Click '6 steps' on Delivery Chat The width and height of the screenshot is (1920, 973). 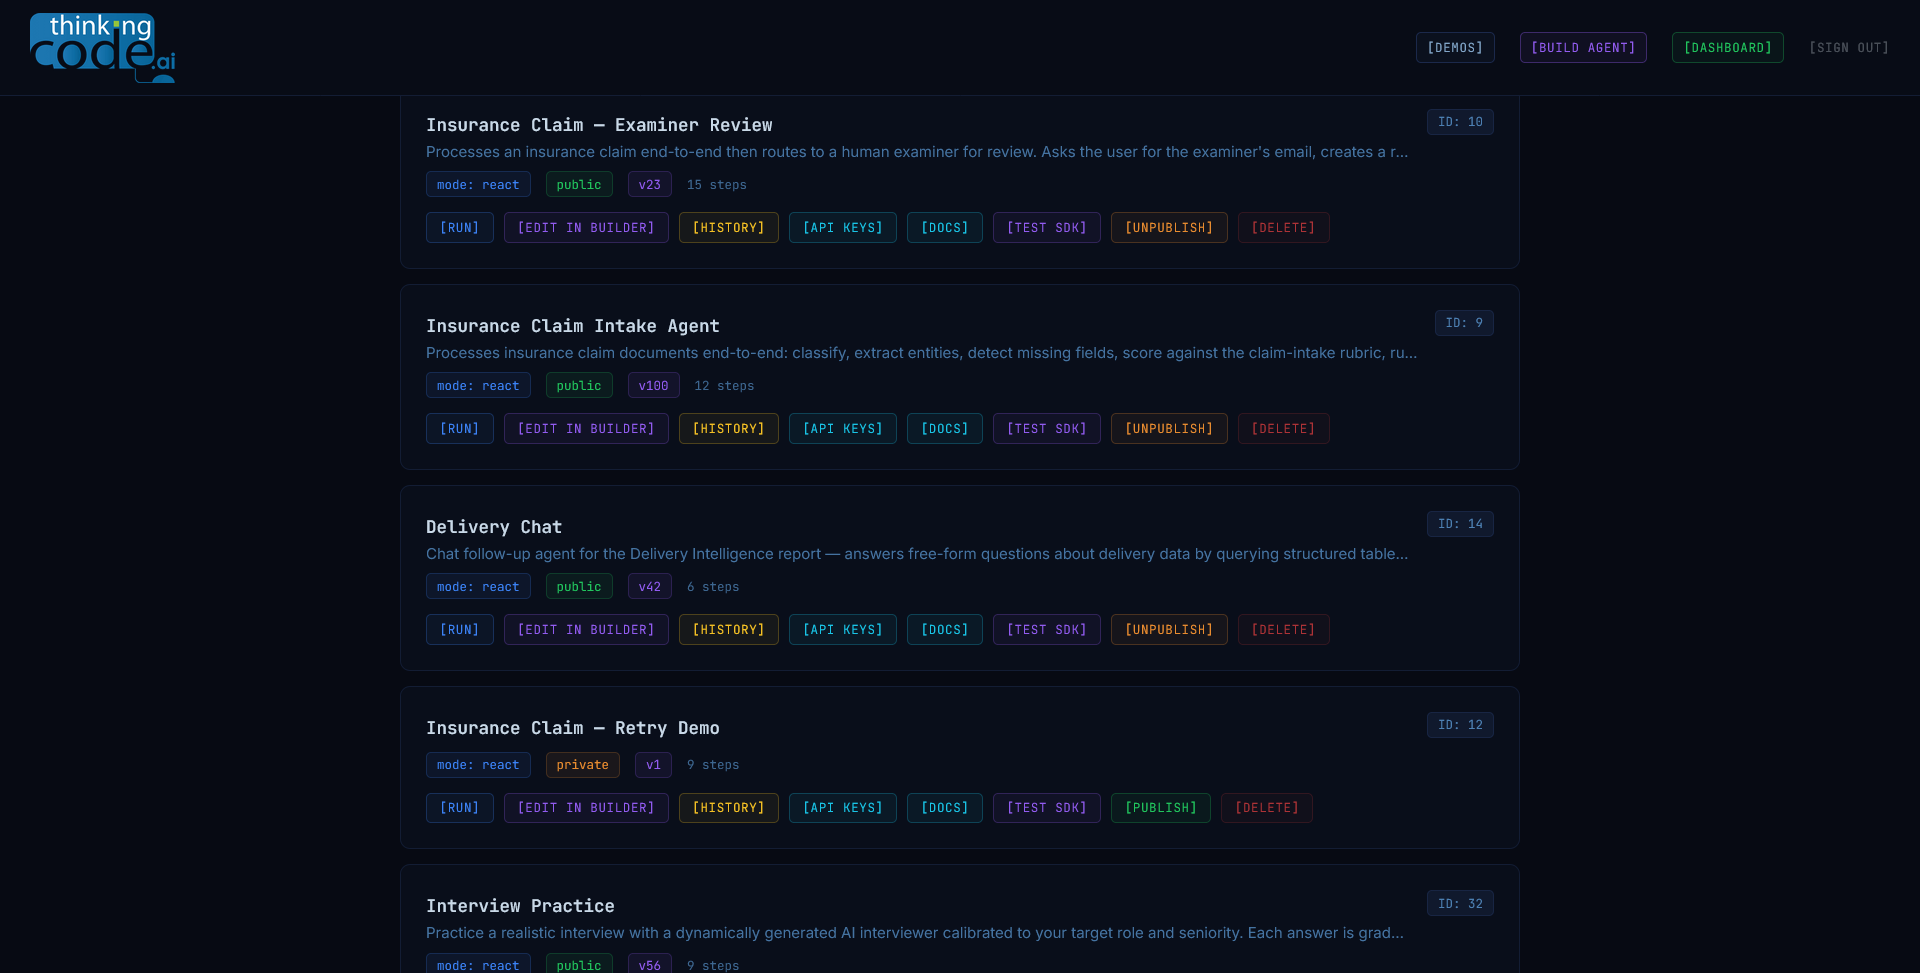click(713, 587)
